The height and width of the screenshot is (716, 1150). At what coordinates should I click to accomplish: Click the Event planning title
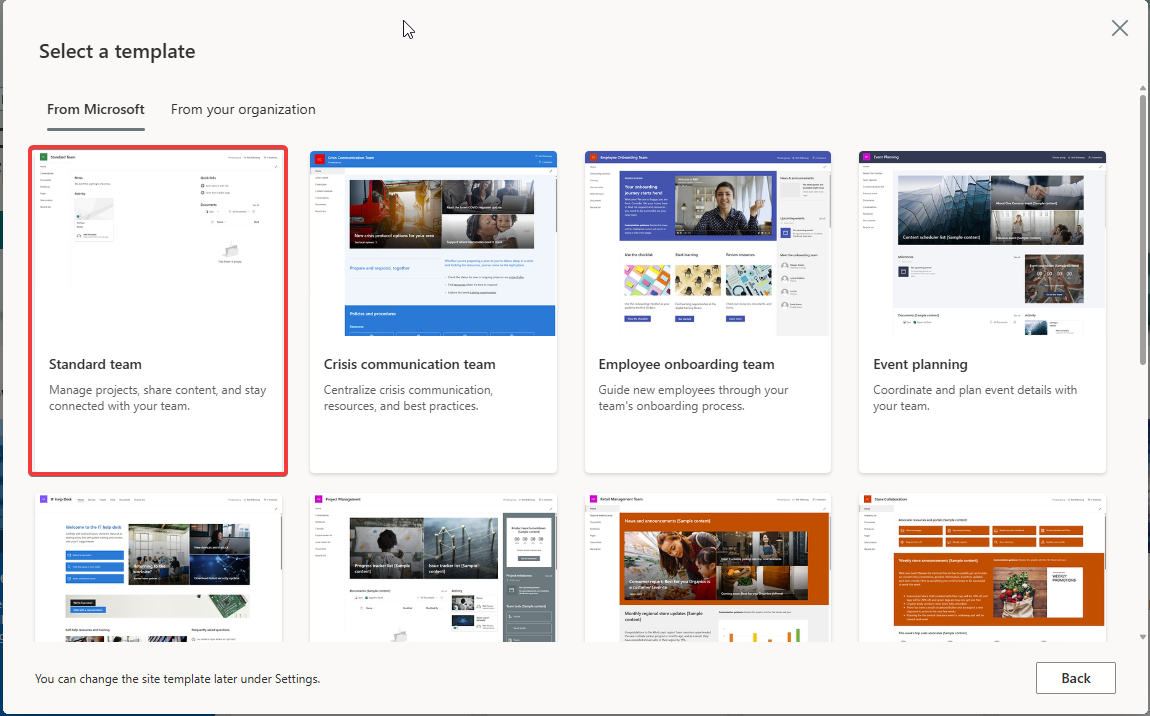point(920,365)
